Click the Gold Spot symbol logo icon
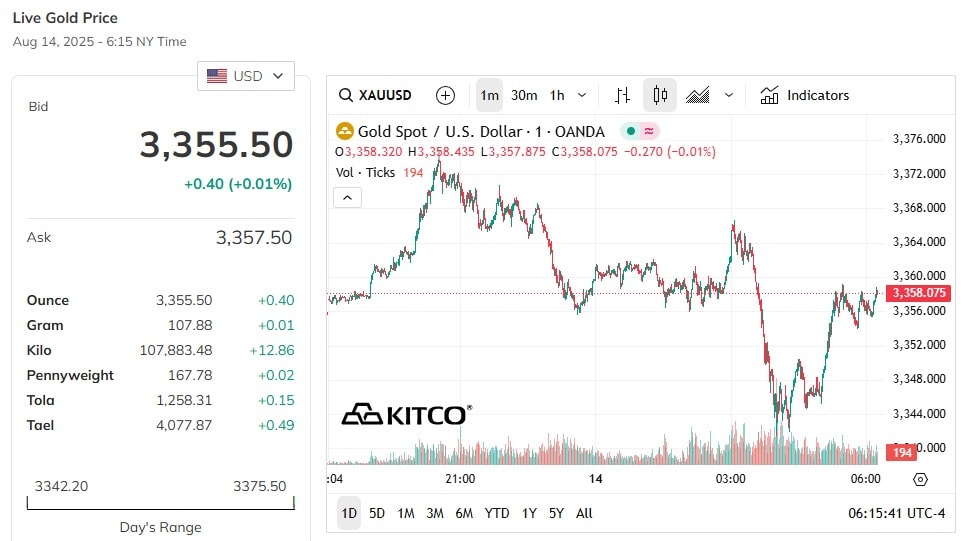966x541 pixels. 344,131
